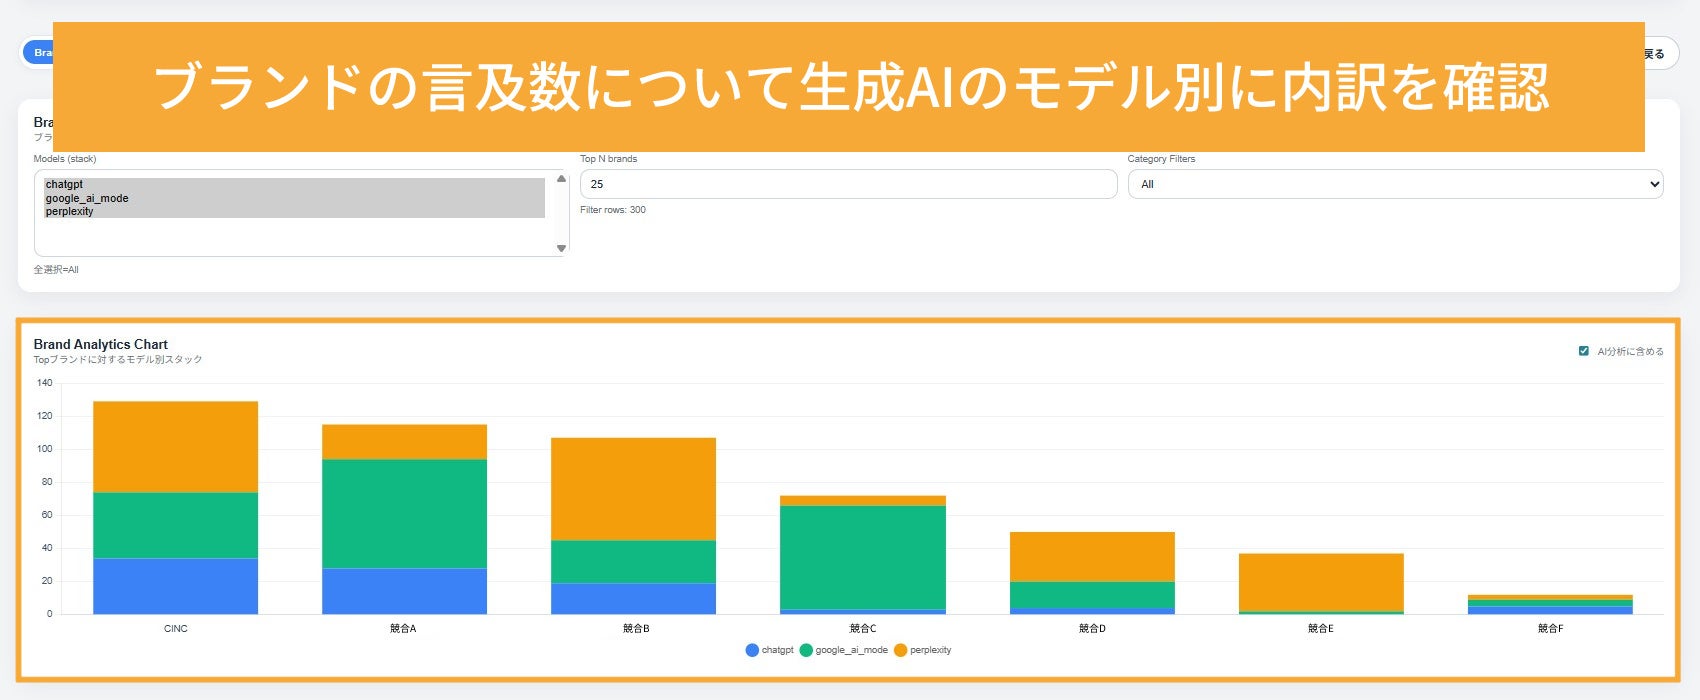1700x700 pixels.
Task: Click 競合A's green google_ai_mode bar segment
Action: coord(404,514)
